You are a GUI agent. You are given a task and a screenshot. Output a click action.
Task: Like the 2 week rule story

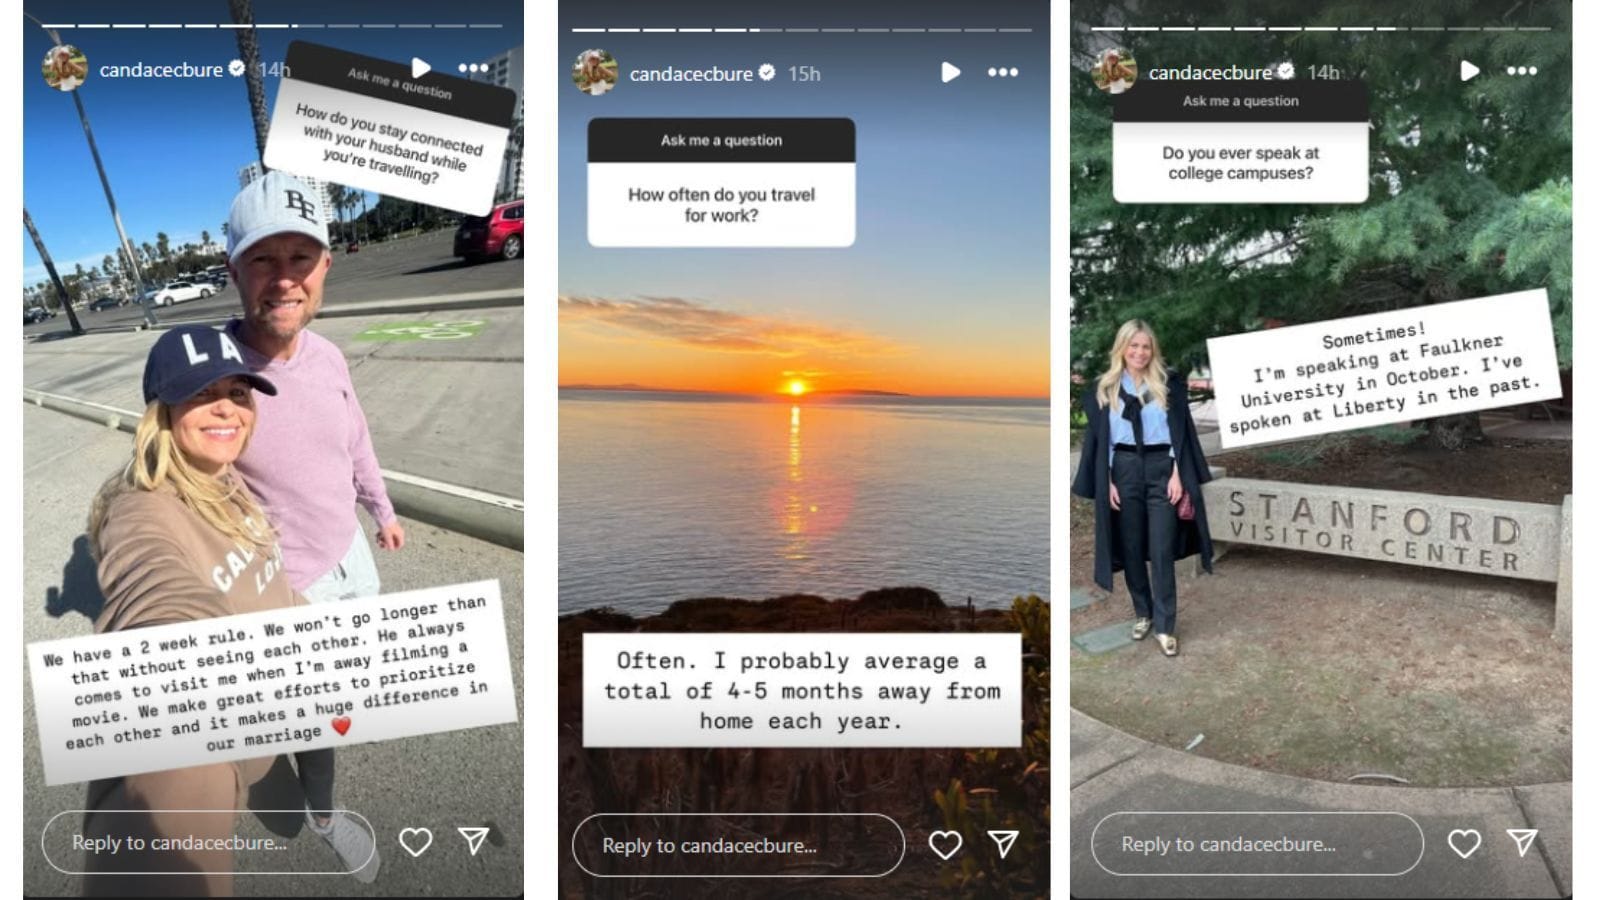click(x=415, y=842)
